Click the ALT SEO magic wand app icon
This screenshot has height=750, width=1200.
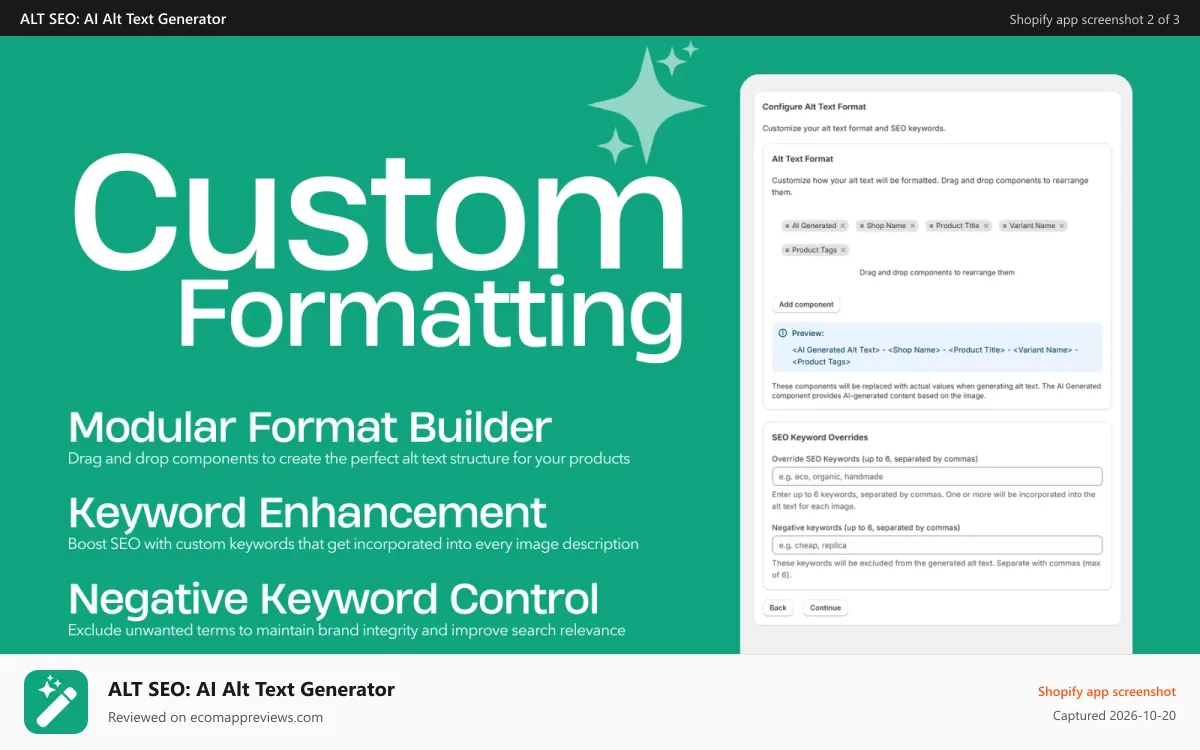coord(56,702)
